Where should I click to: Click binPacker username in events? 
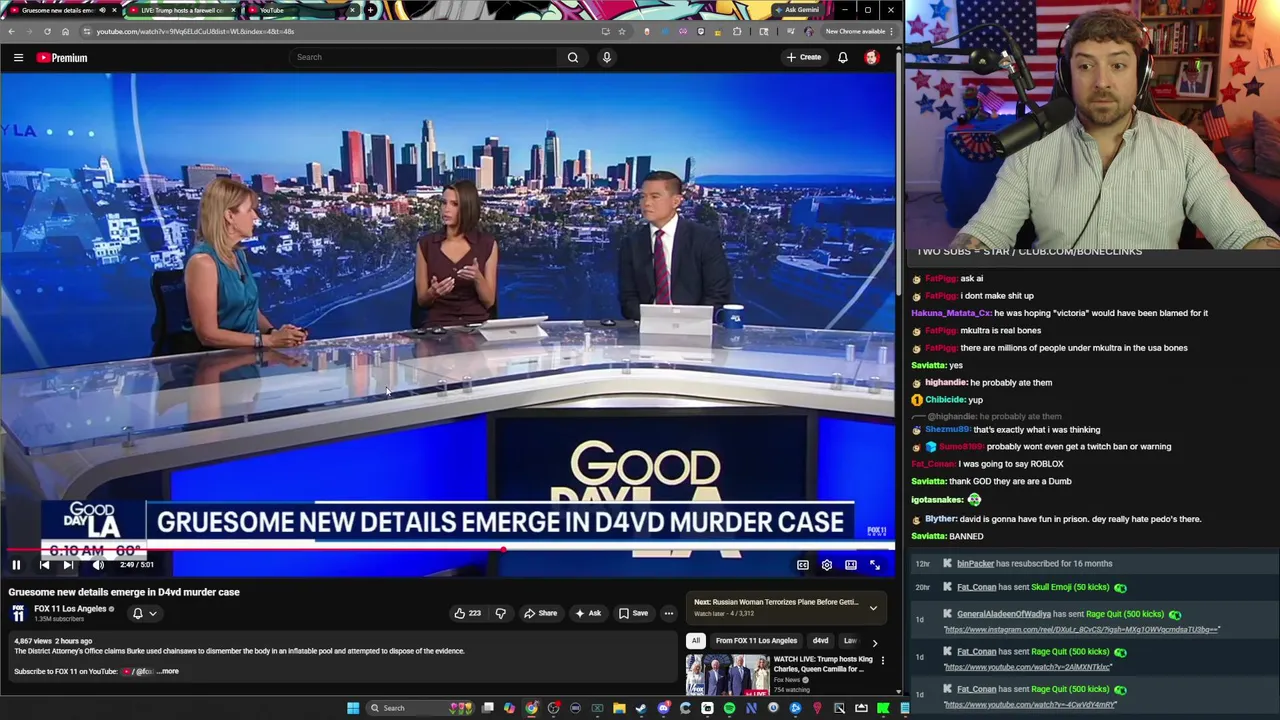tap(975, 564)
